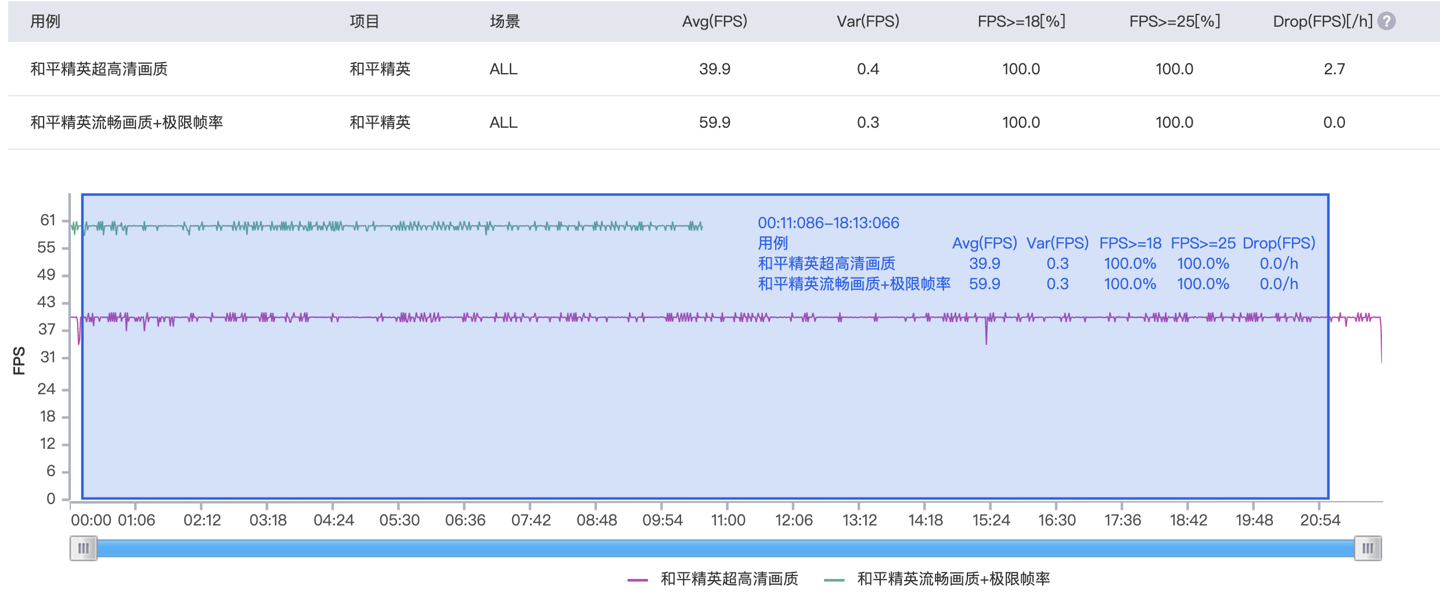Click the blue zoom range bar middle
The height and width of the screenshot is (605, 1440).
[725, 548]
